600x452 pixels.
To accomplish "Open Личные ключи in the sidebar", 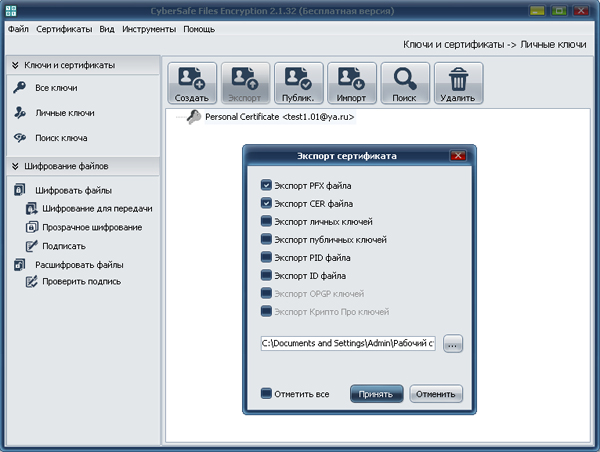I will pos(64,113).
